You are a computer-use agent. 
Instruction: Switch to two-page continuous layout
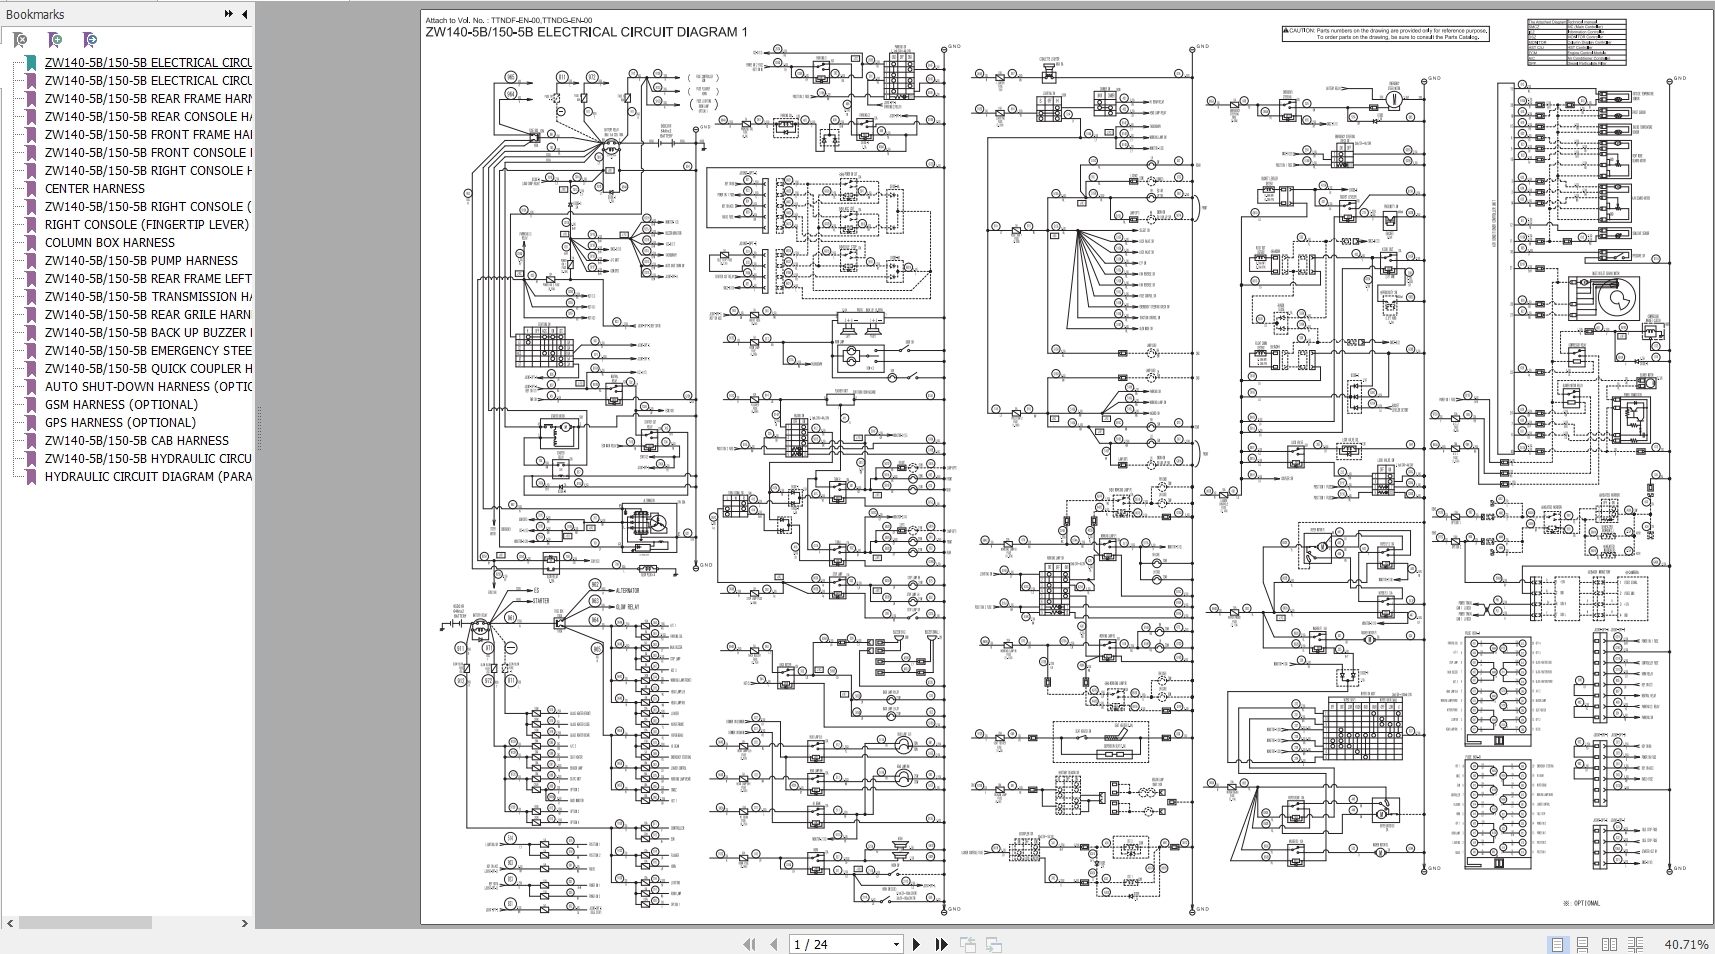[x=1635, y=944]
